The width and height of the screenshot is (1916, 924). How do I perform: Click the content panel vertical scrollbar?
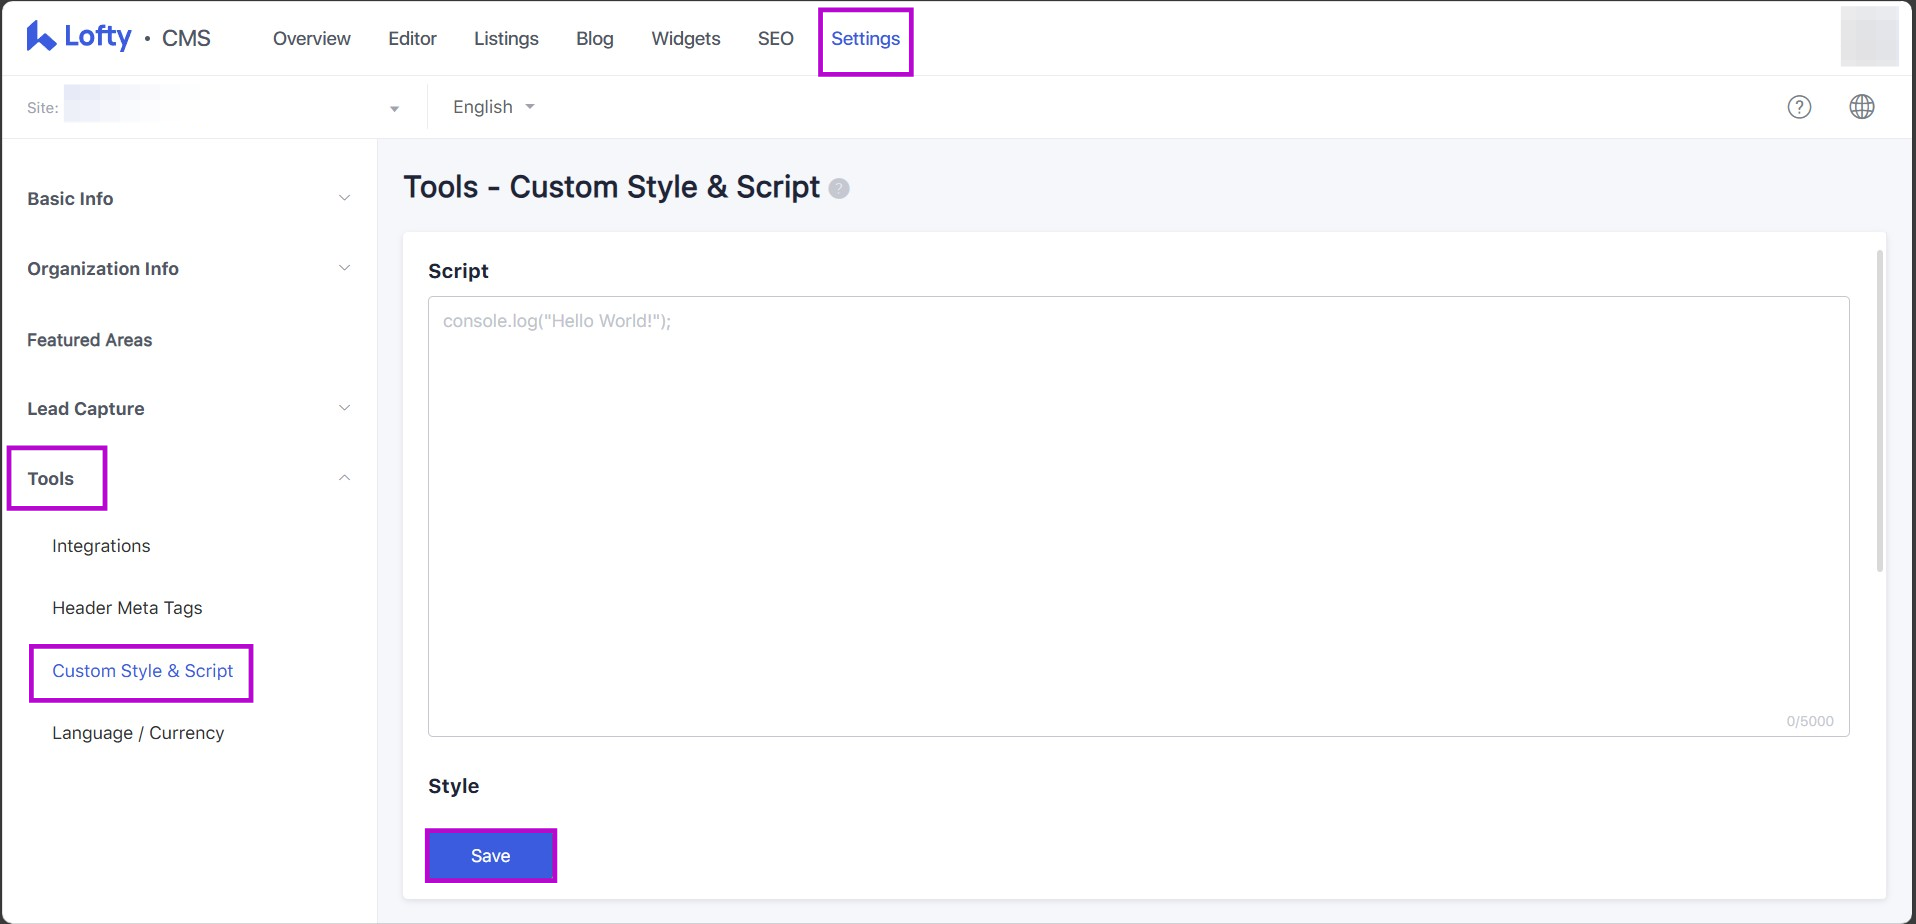[1880, 410]
